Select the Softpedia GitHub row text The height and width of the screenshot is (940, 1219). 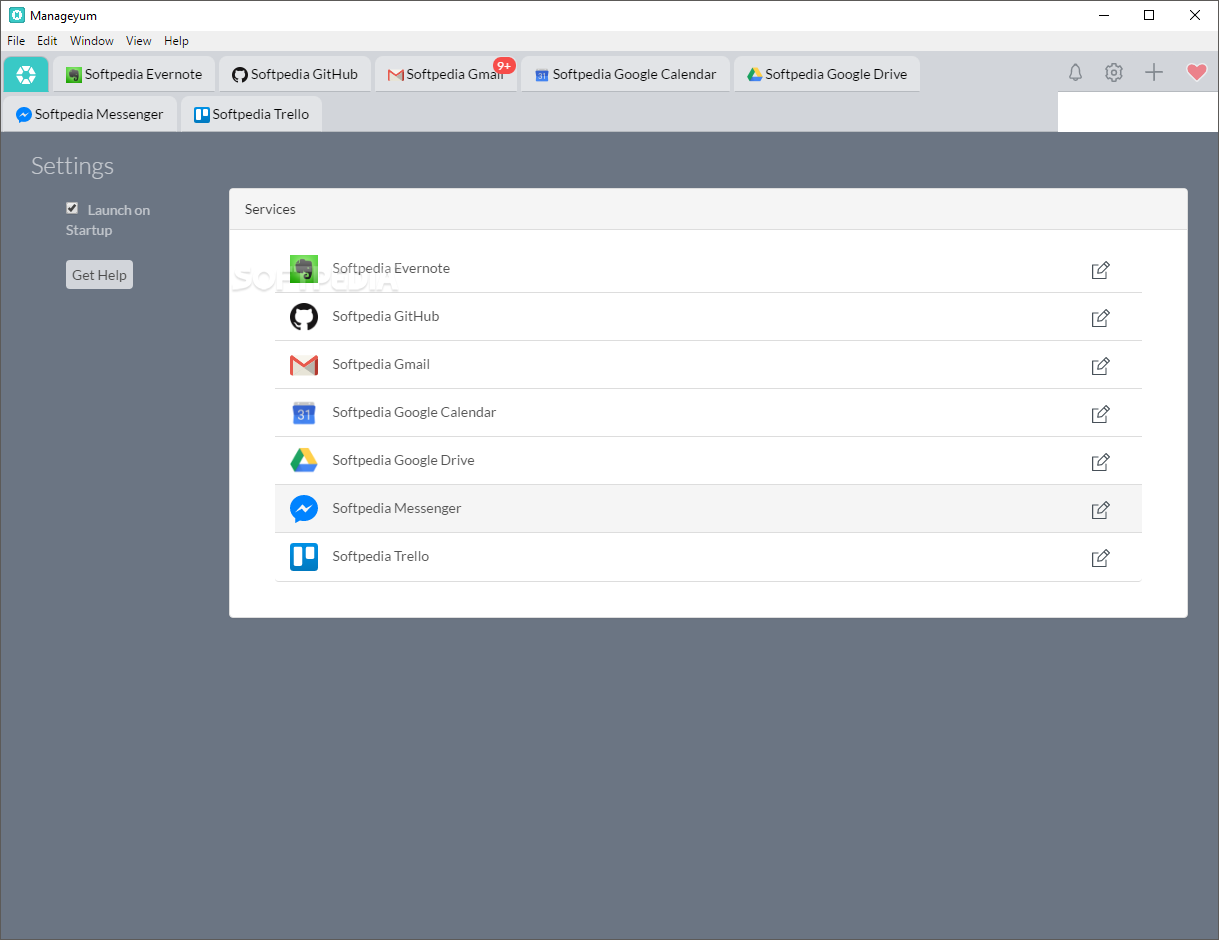pyautogui.click(x=386, y=316)
